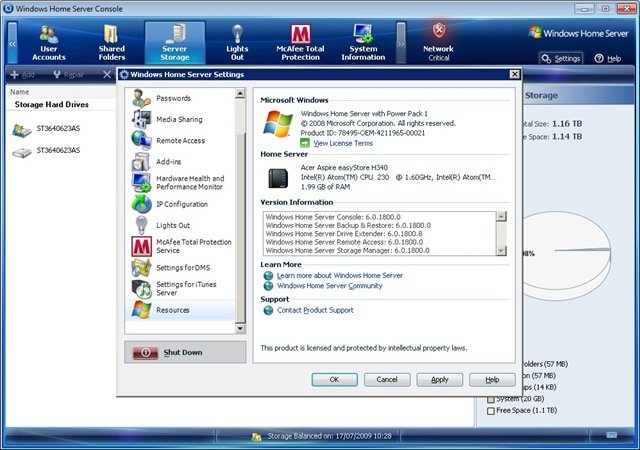Click the status bar storage balanced icon

click(x=256, y=437)
